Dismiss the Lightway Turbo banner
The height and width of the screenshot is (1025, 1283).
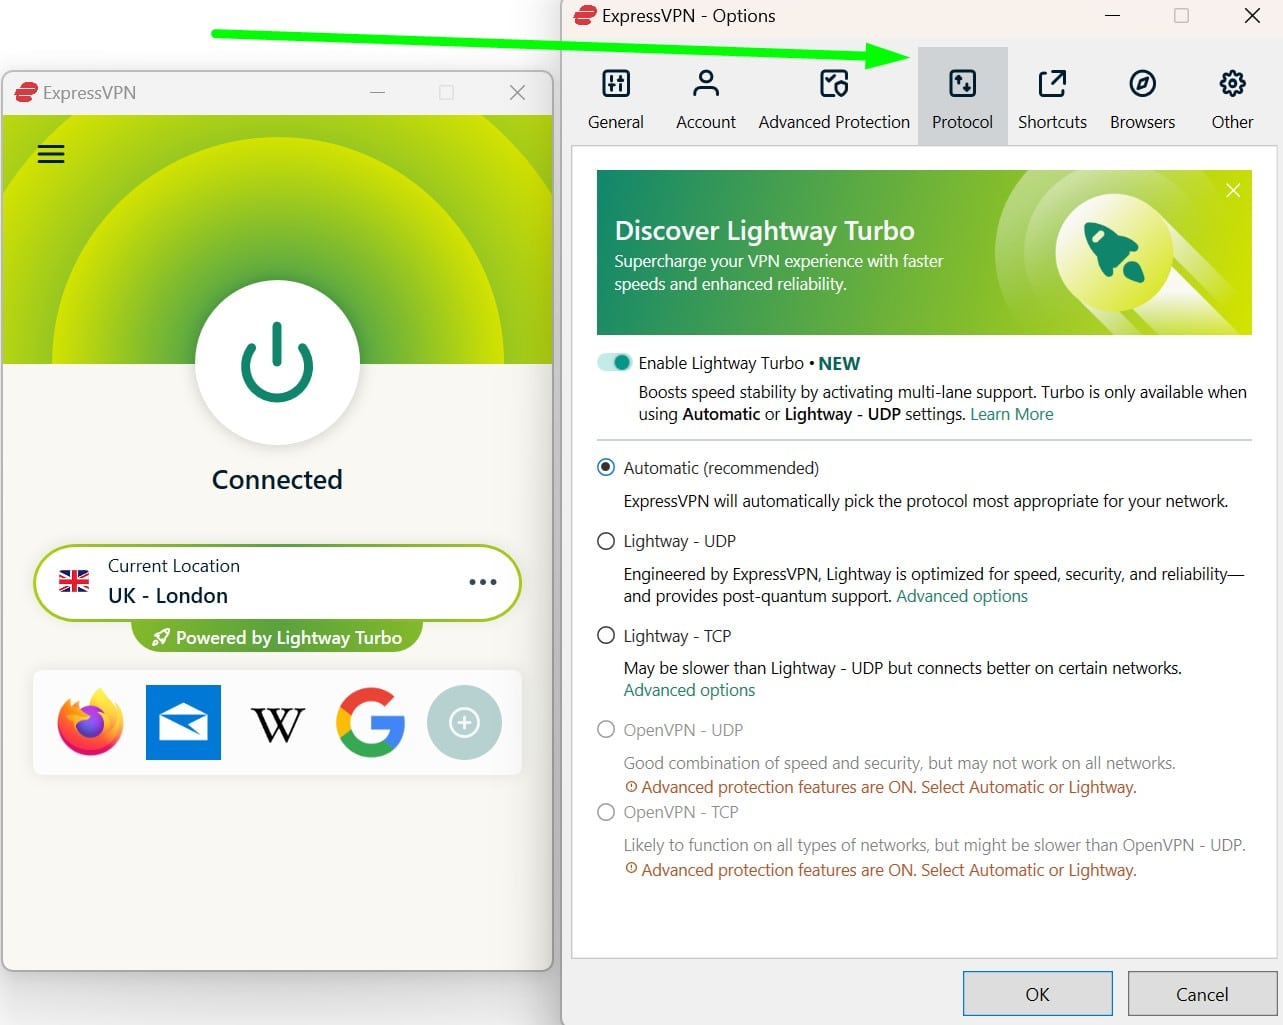pyautogui.click(x=1233, y=190)
